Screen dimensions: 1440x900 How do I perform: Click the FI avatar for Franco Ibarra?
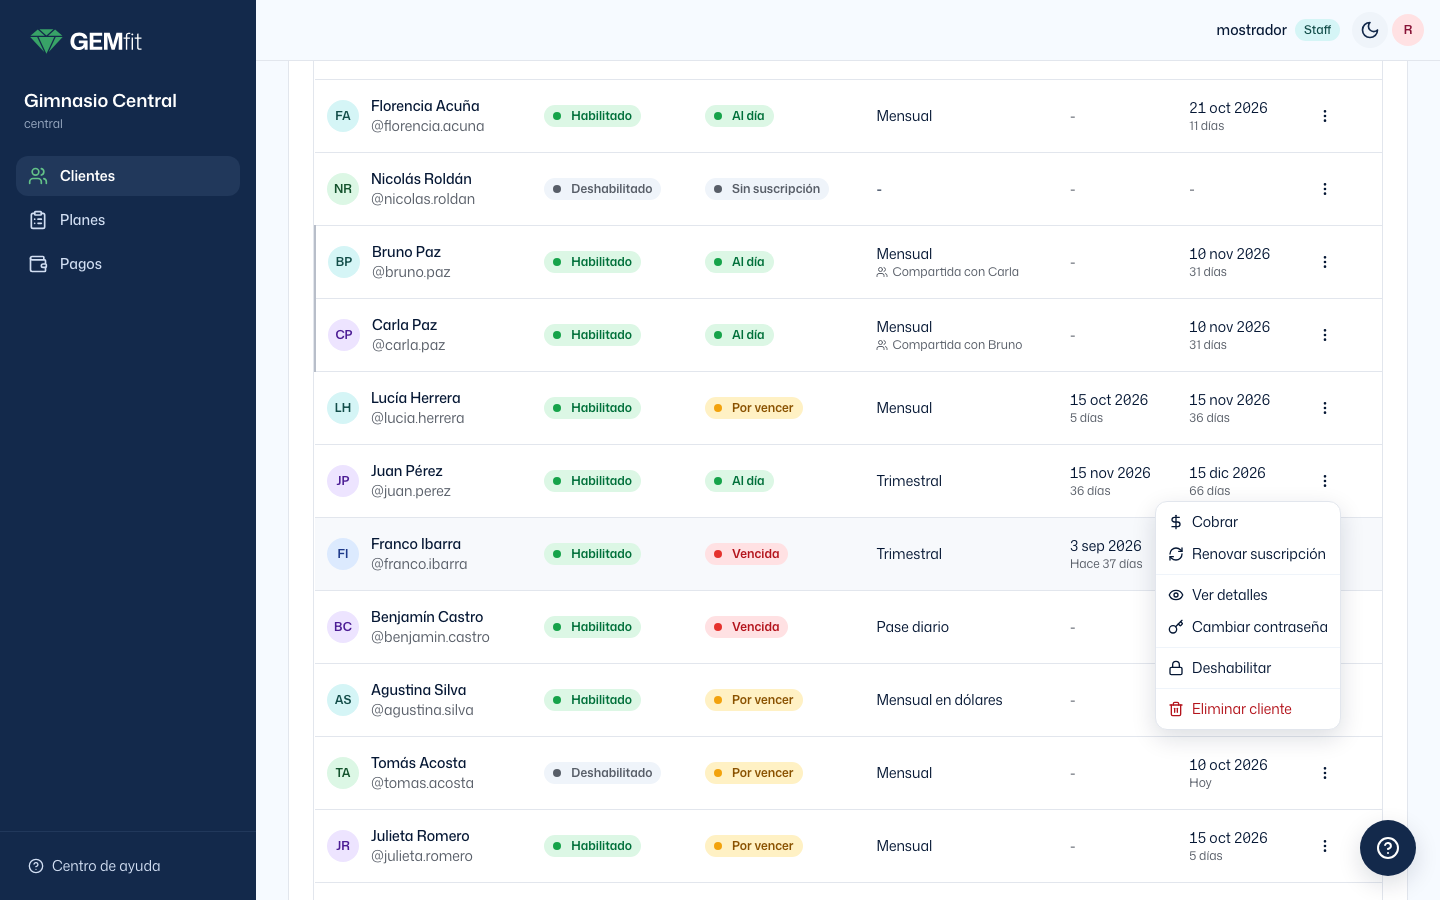point(343,554)
